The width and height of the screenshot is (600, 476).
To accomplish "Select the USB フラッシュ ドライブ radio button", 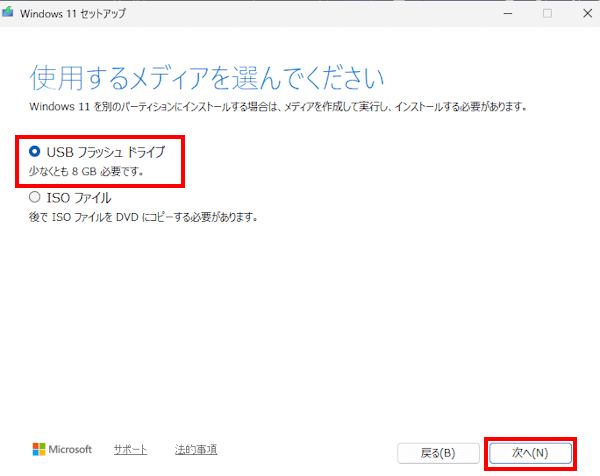I will (x=34, y=152).
